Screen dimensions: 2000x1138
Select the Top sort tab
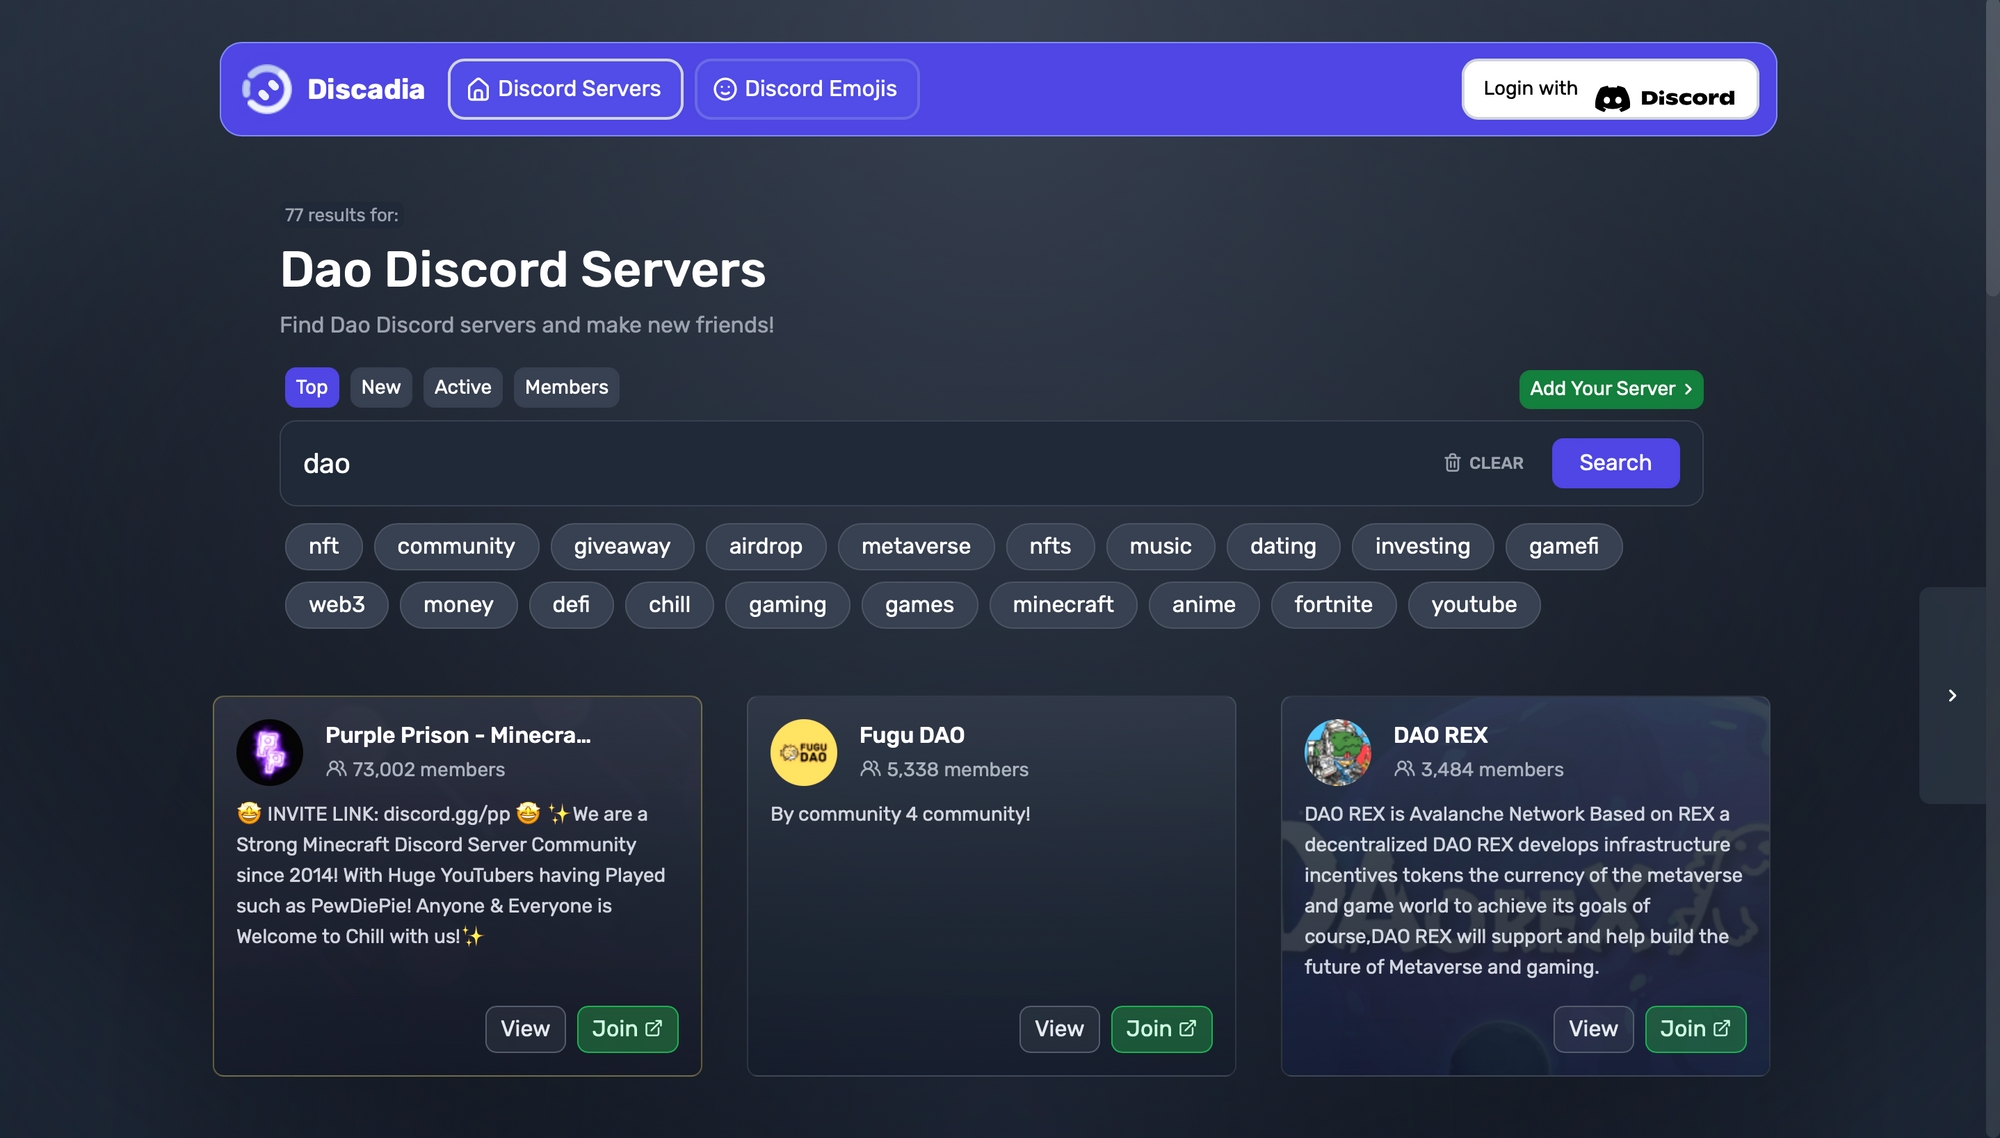pos(312,387)
